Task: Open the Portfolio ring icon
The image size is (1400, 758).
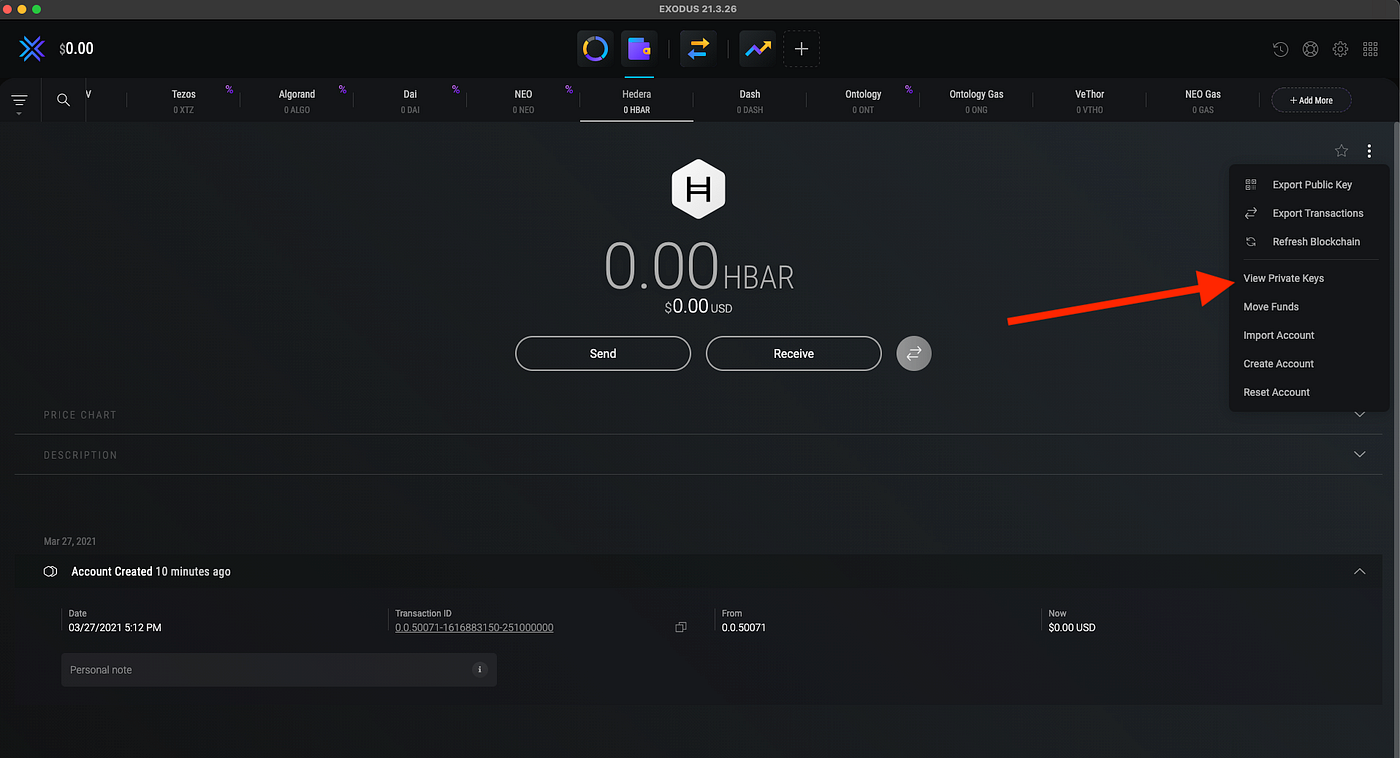Action: [595, 48]
